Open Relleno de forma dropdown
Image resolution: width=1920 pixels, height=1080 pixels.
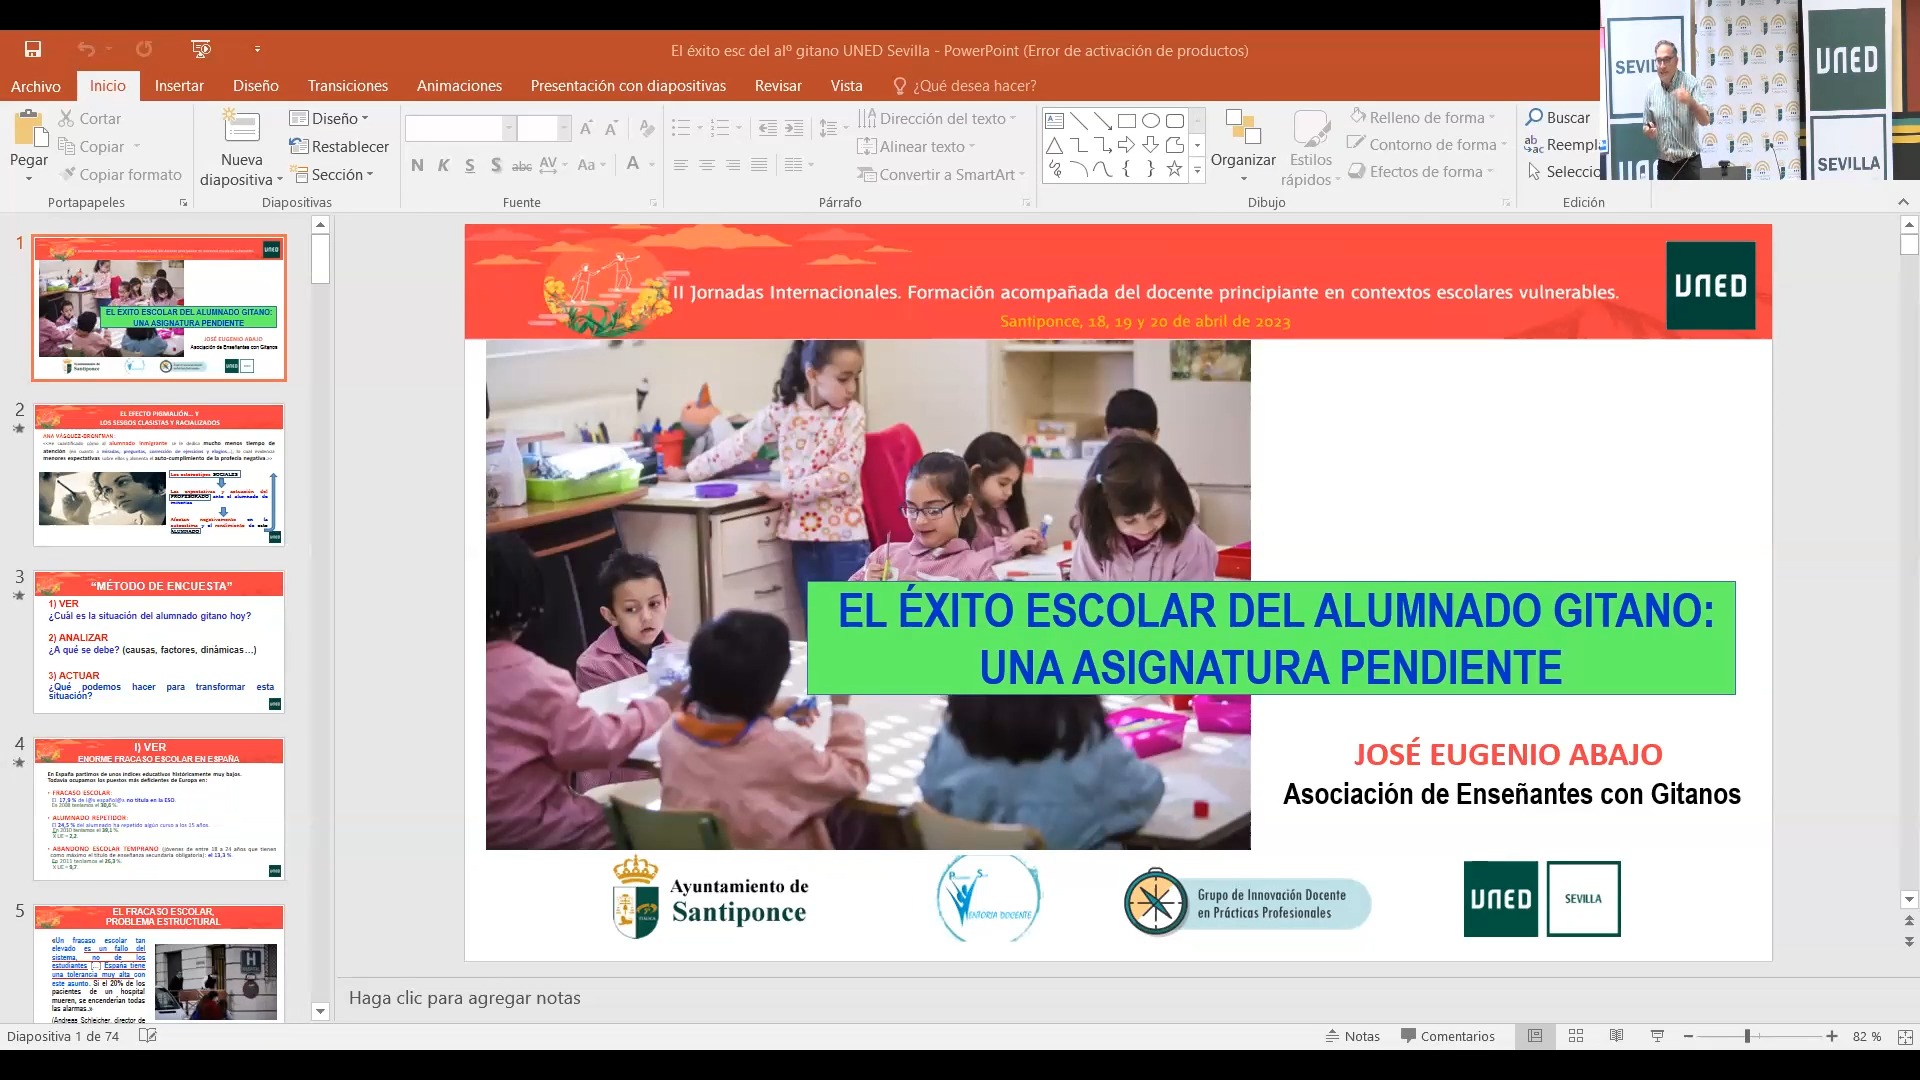[1423, 117]
